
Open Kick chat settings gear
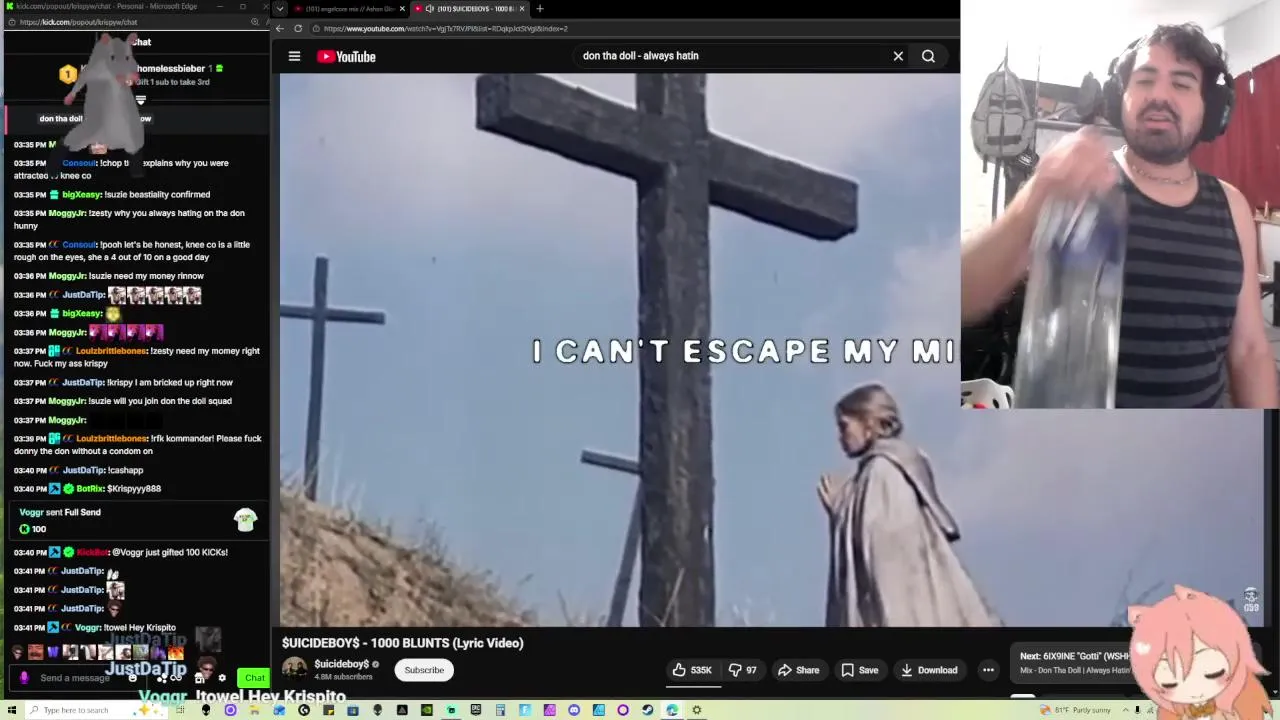(x=222, y=678)
